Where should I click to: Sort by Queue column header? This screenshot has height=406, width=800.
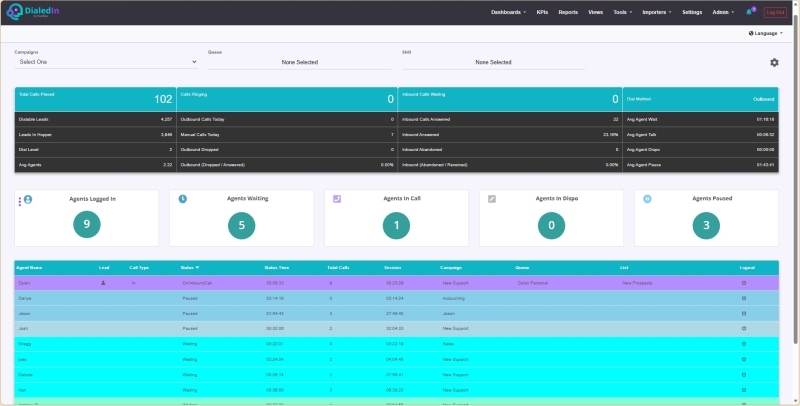tap(522, 268)
